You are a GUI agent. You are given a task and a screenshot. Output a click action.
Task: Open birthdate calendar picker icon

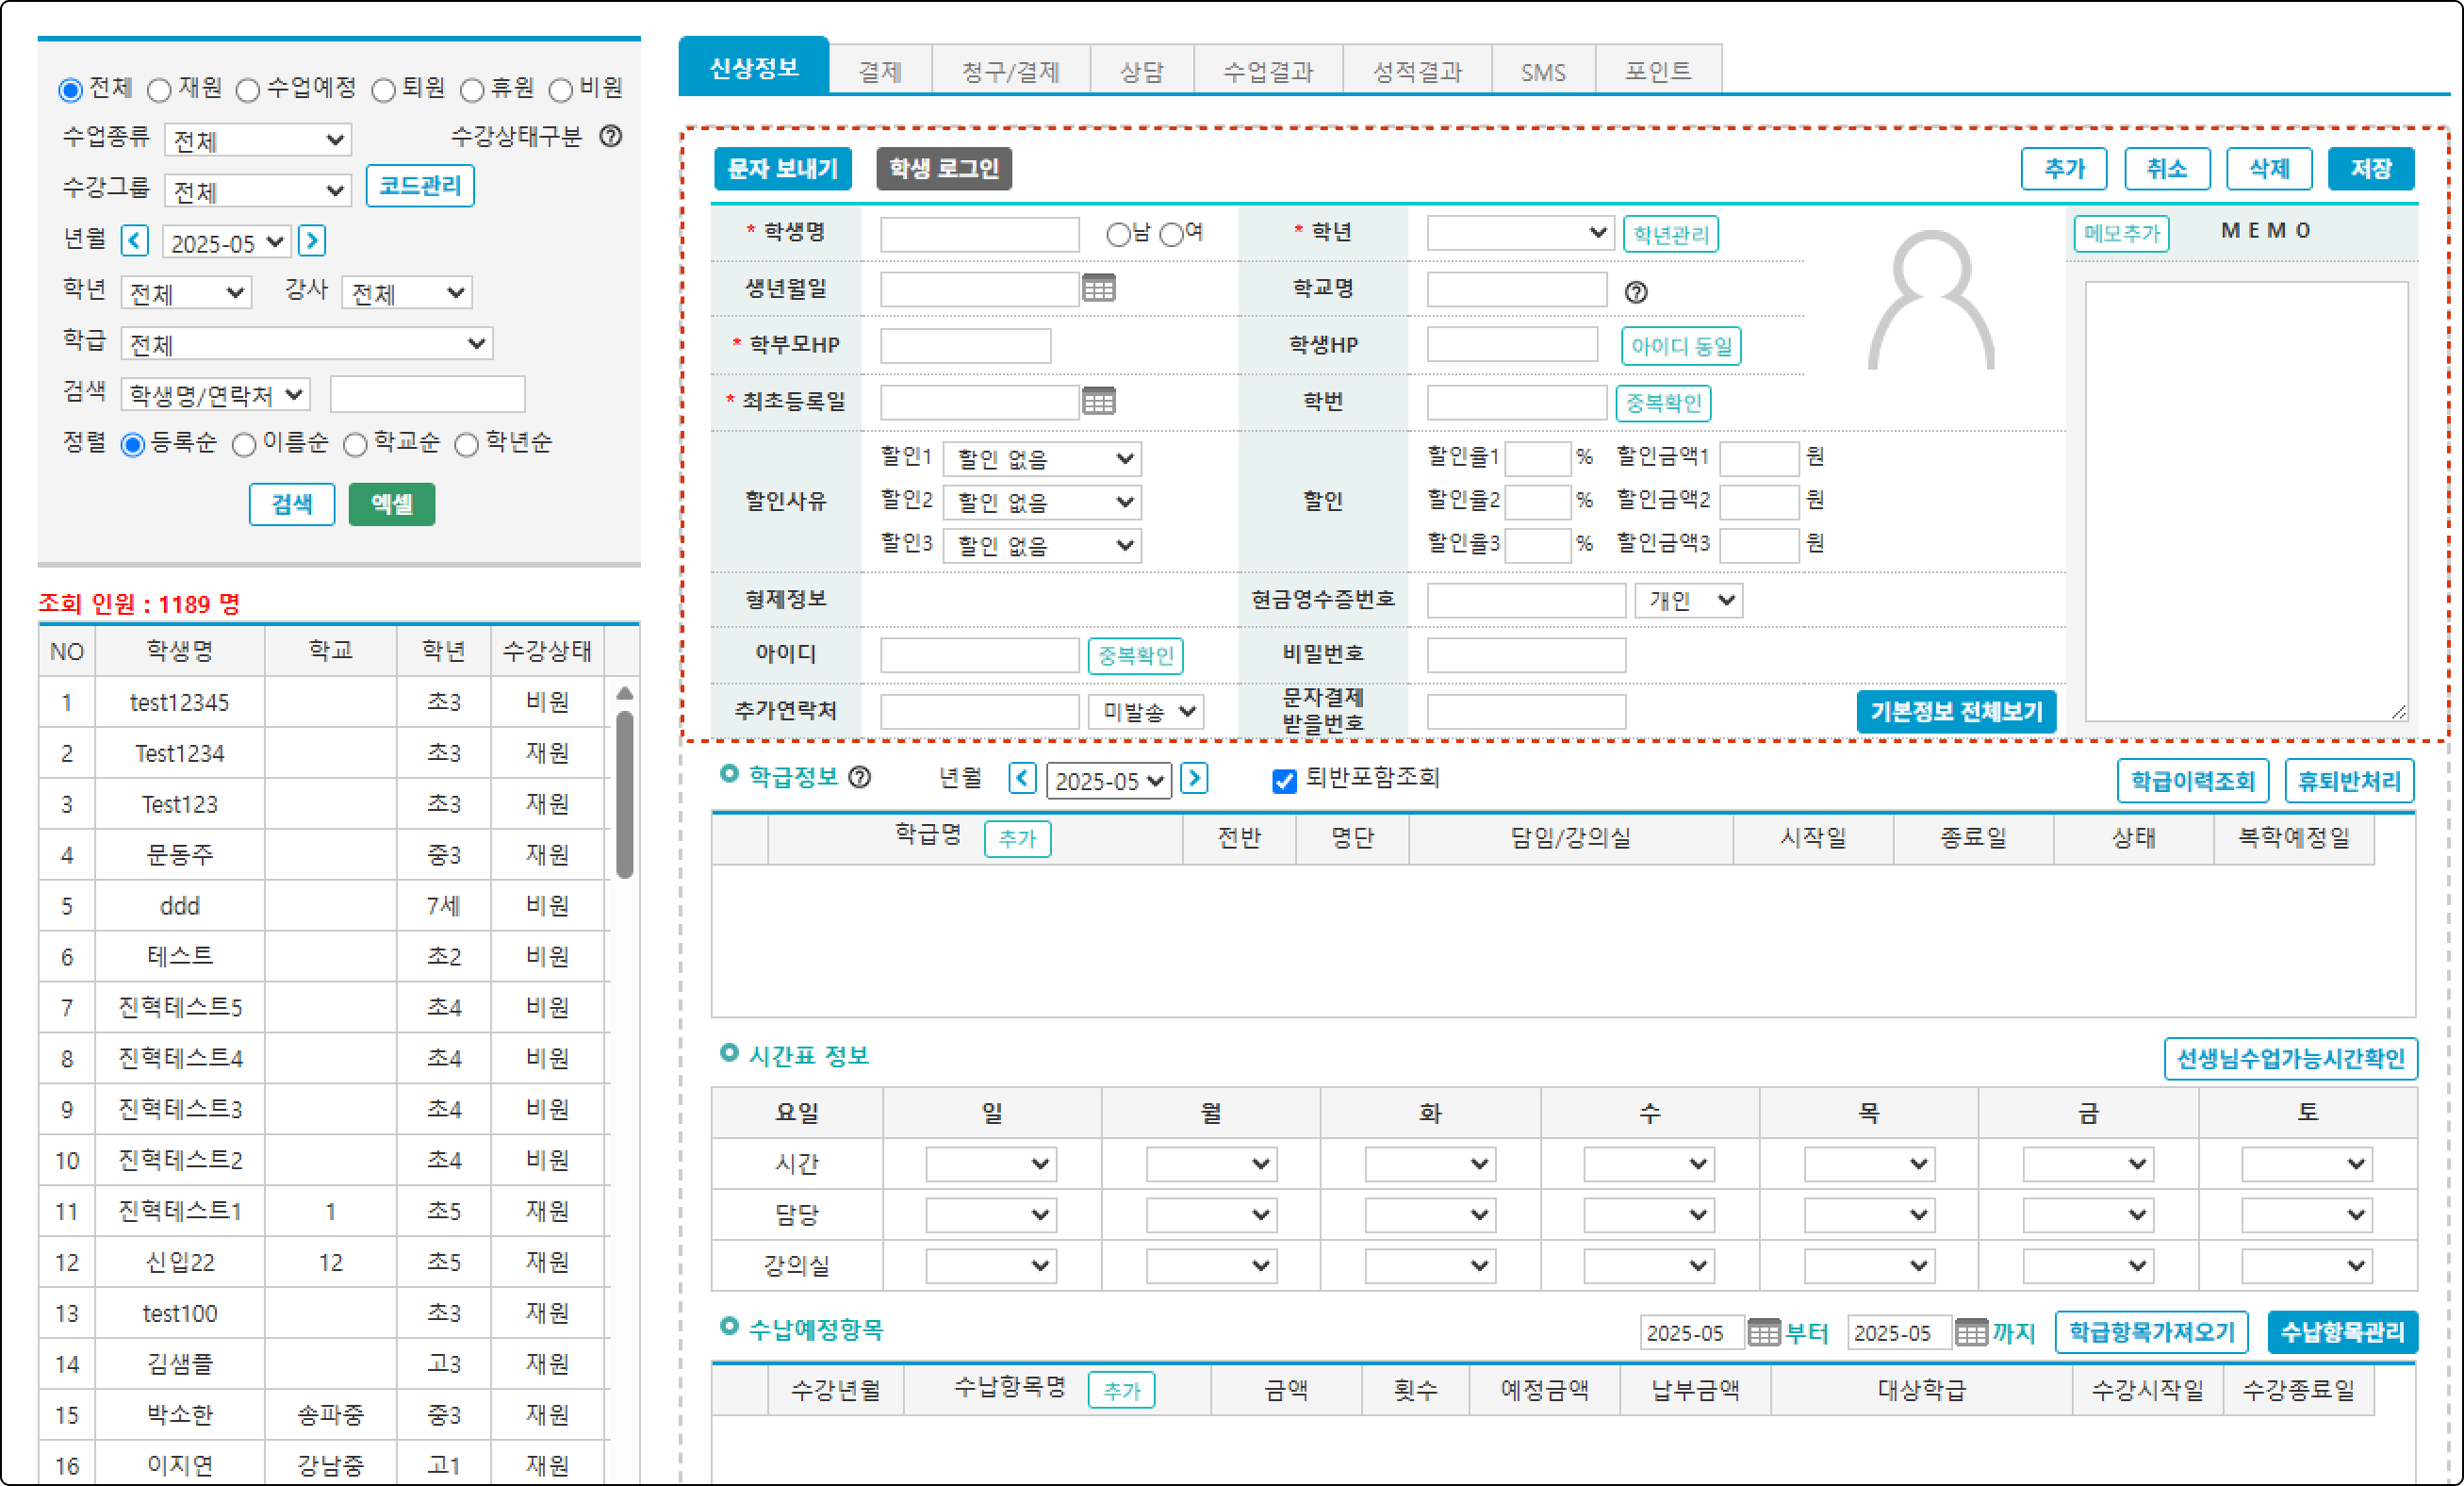(x=1098, y=289)
